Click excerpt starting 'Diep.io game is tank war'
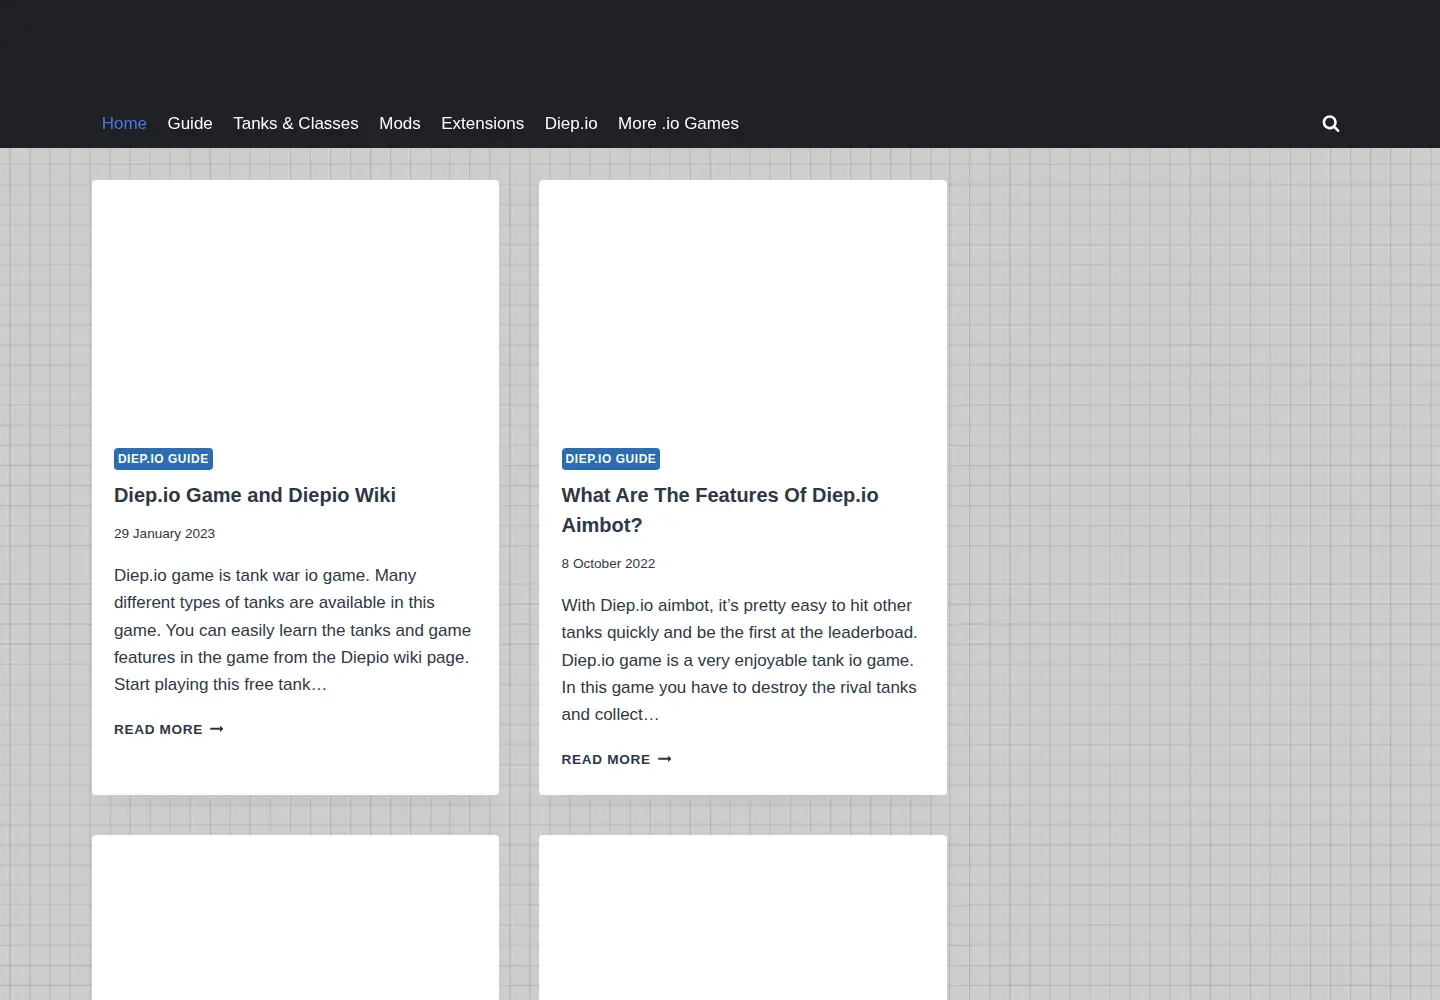The width and height of the screenshot is (1440, 1000). pyautogui.click(x=293, y=630)
